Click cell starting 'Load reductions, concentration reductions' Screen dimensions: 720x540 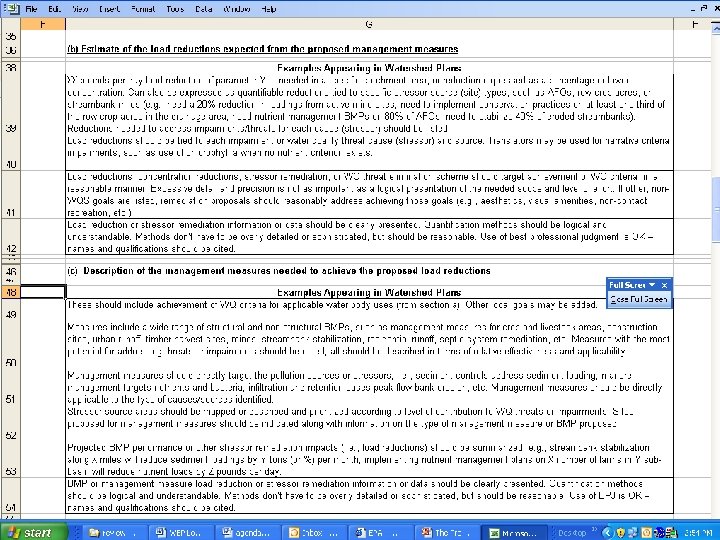pyautogui.click(x=369, y=194)
